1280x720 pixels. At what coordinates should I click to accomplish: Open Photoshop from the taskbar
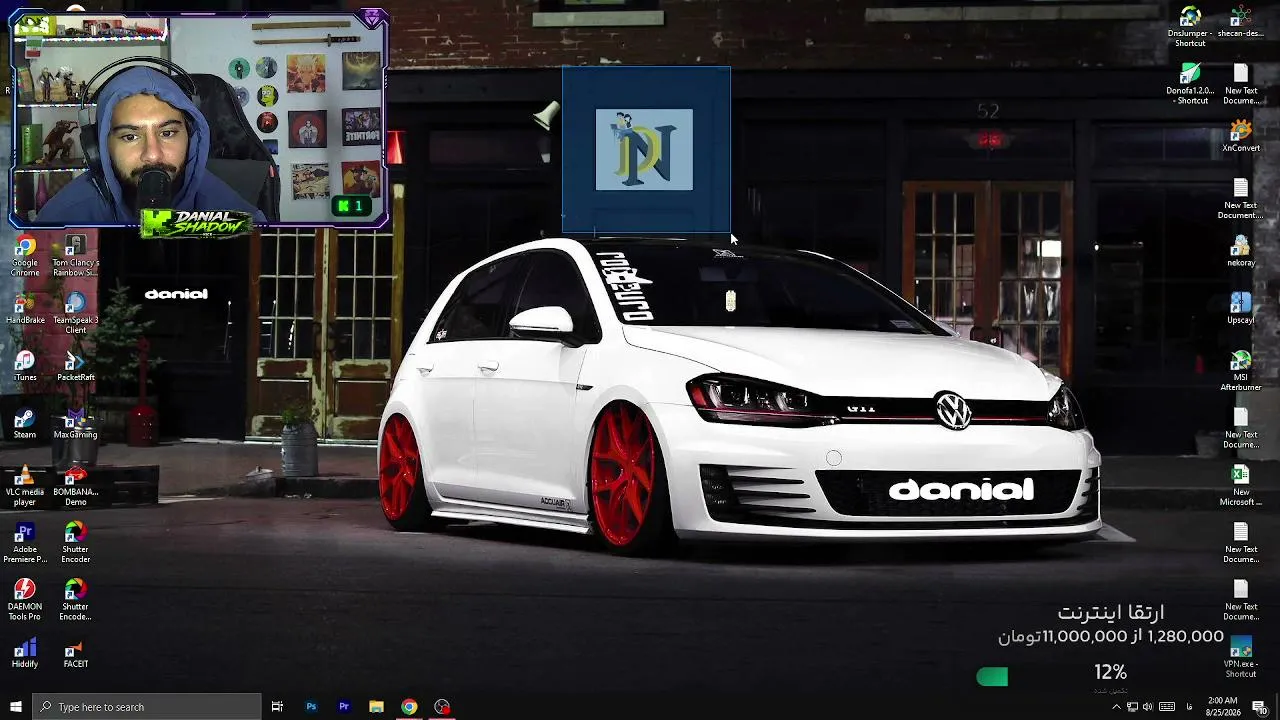[x=311, y=707]
